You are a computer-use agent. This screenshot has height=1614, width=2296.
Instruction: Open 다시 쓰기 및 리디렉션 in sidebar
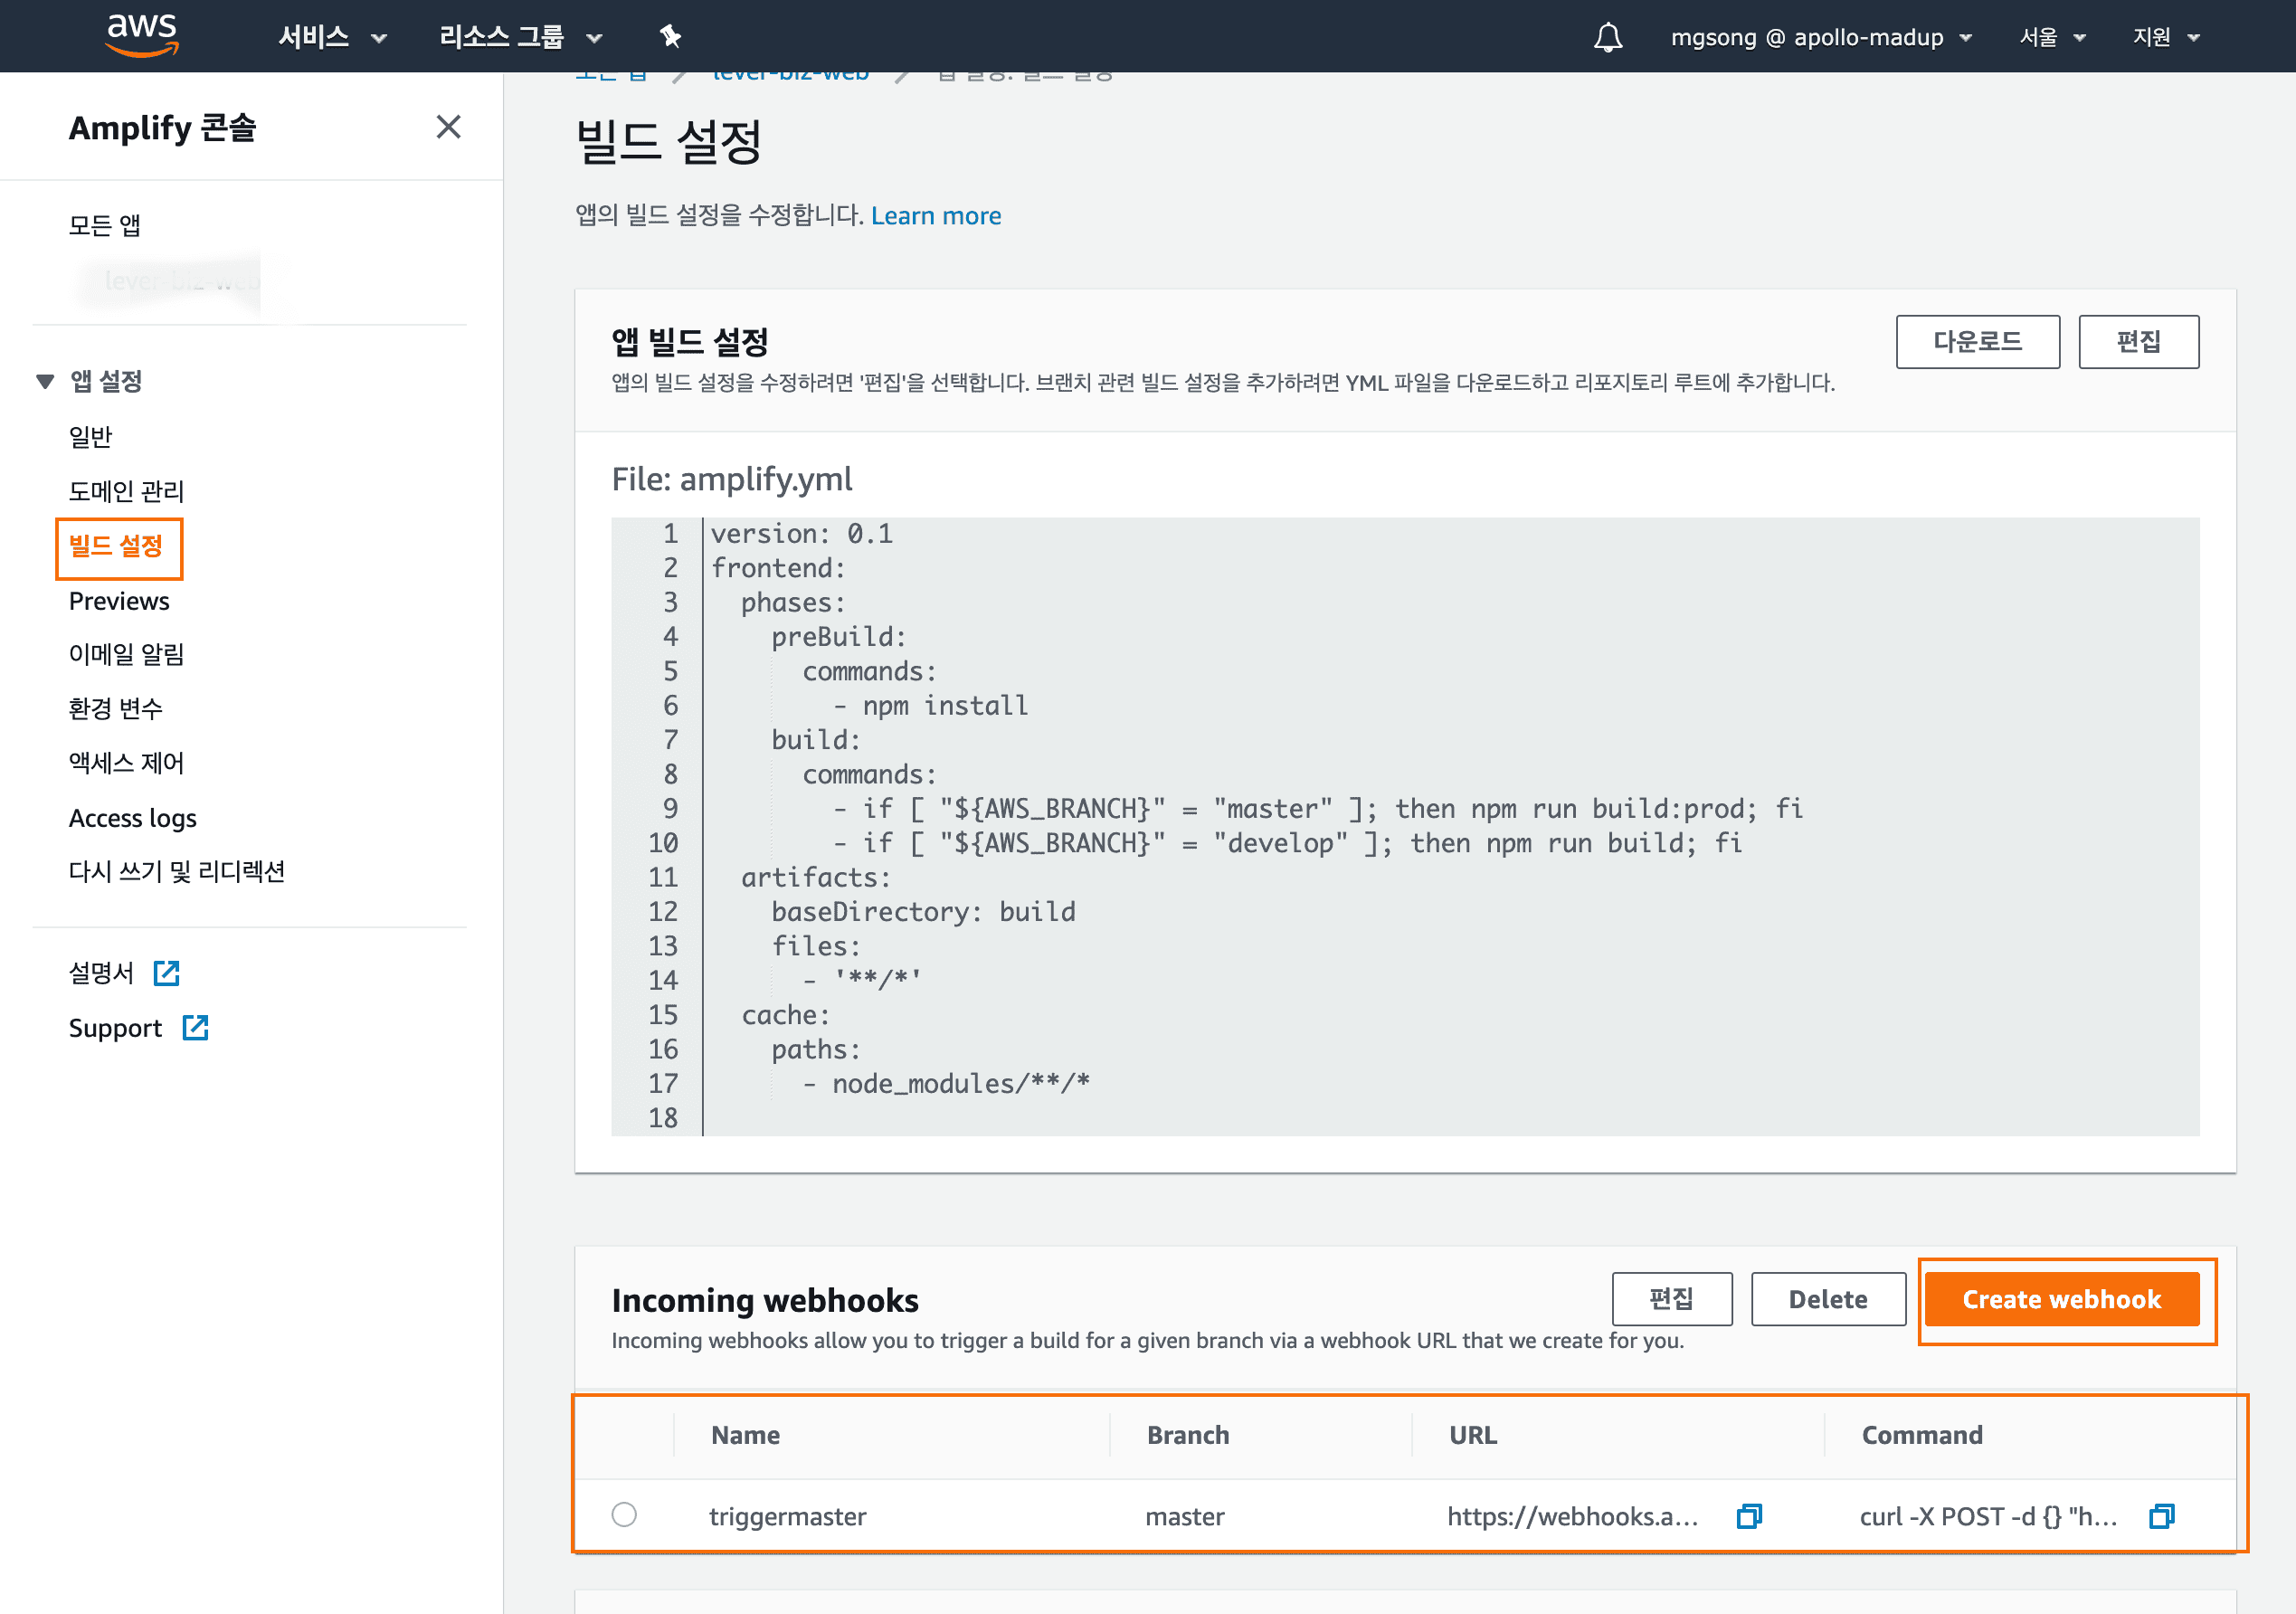(x=177, y=871)
